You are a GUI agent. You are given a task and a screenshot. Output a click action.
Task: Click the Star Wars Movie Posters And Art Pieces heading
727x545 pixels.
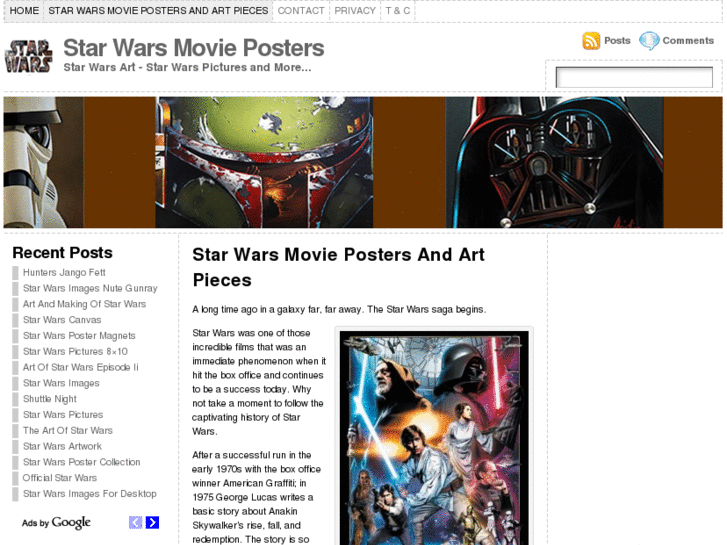(338, 267)
